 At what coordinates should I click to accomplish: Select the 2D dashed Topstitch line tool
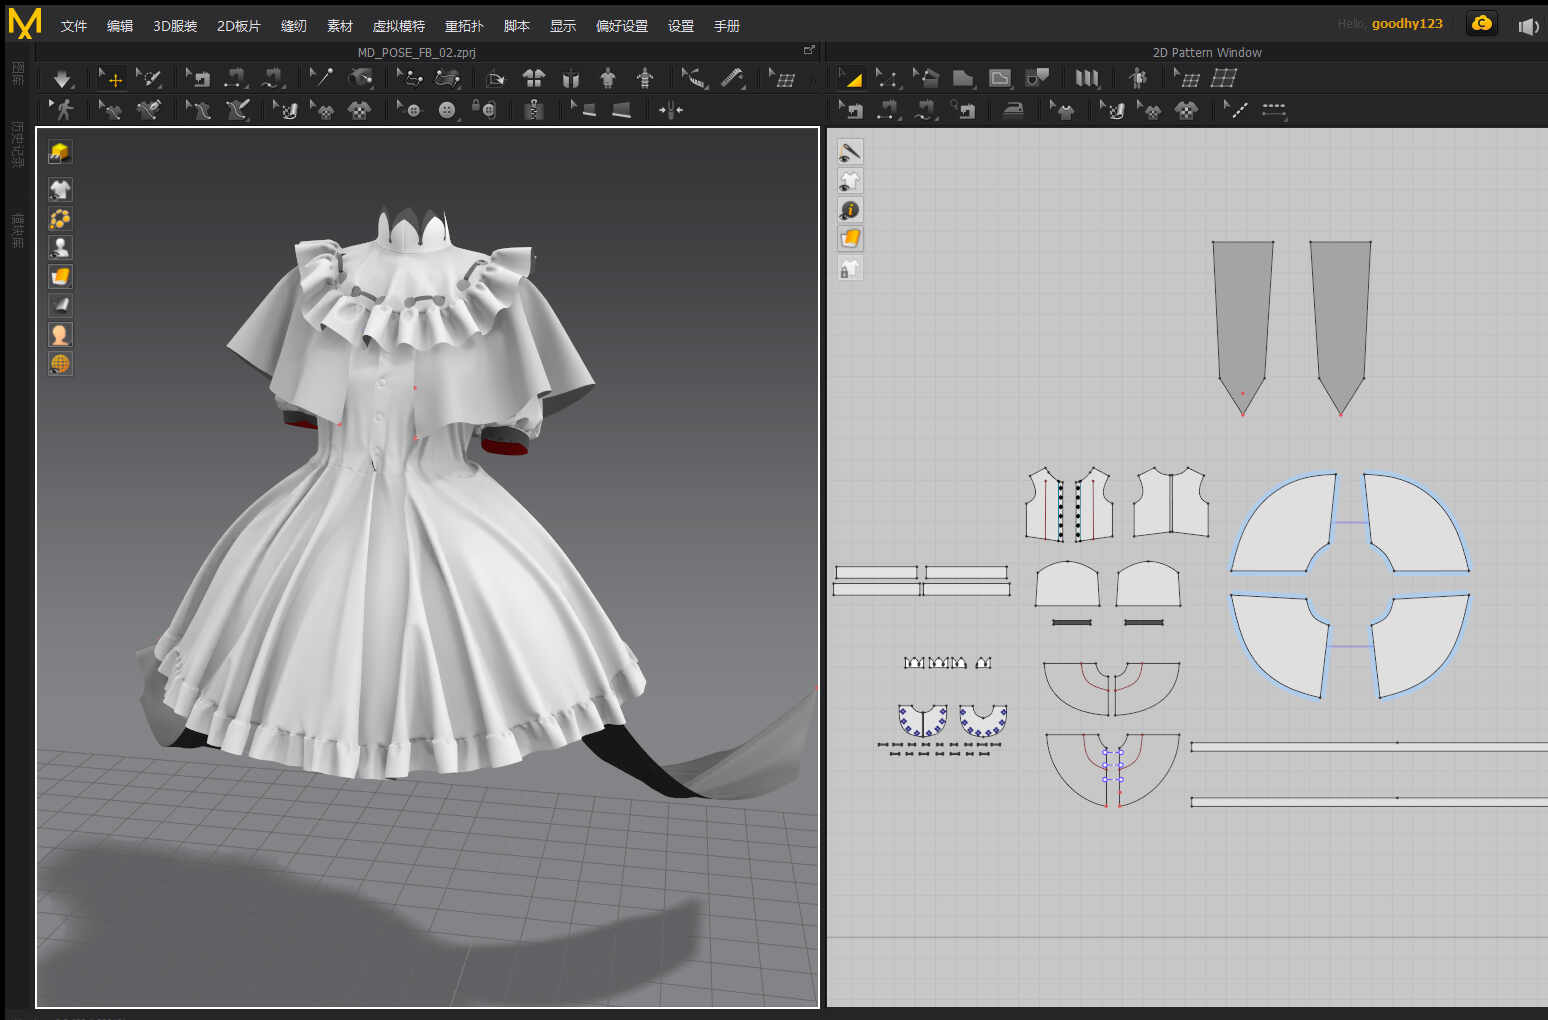[x=1274, y=110]
